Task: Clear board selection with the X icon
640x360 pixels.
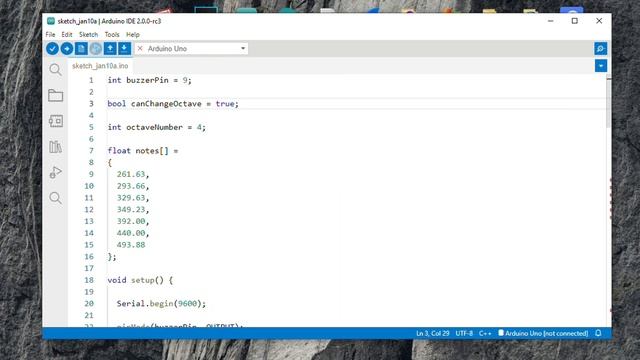Action: pyautogui.click(x=140, y=49)
